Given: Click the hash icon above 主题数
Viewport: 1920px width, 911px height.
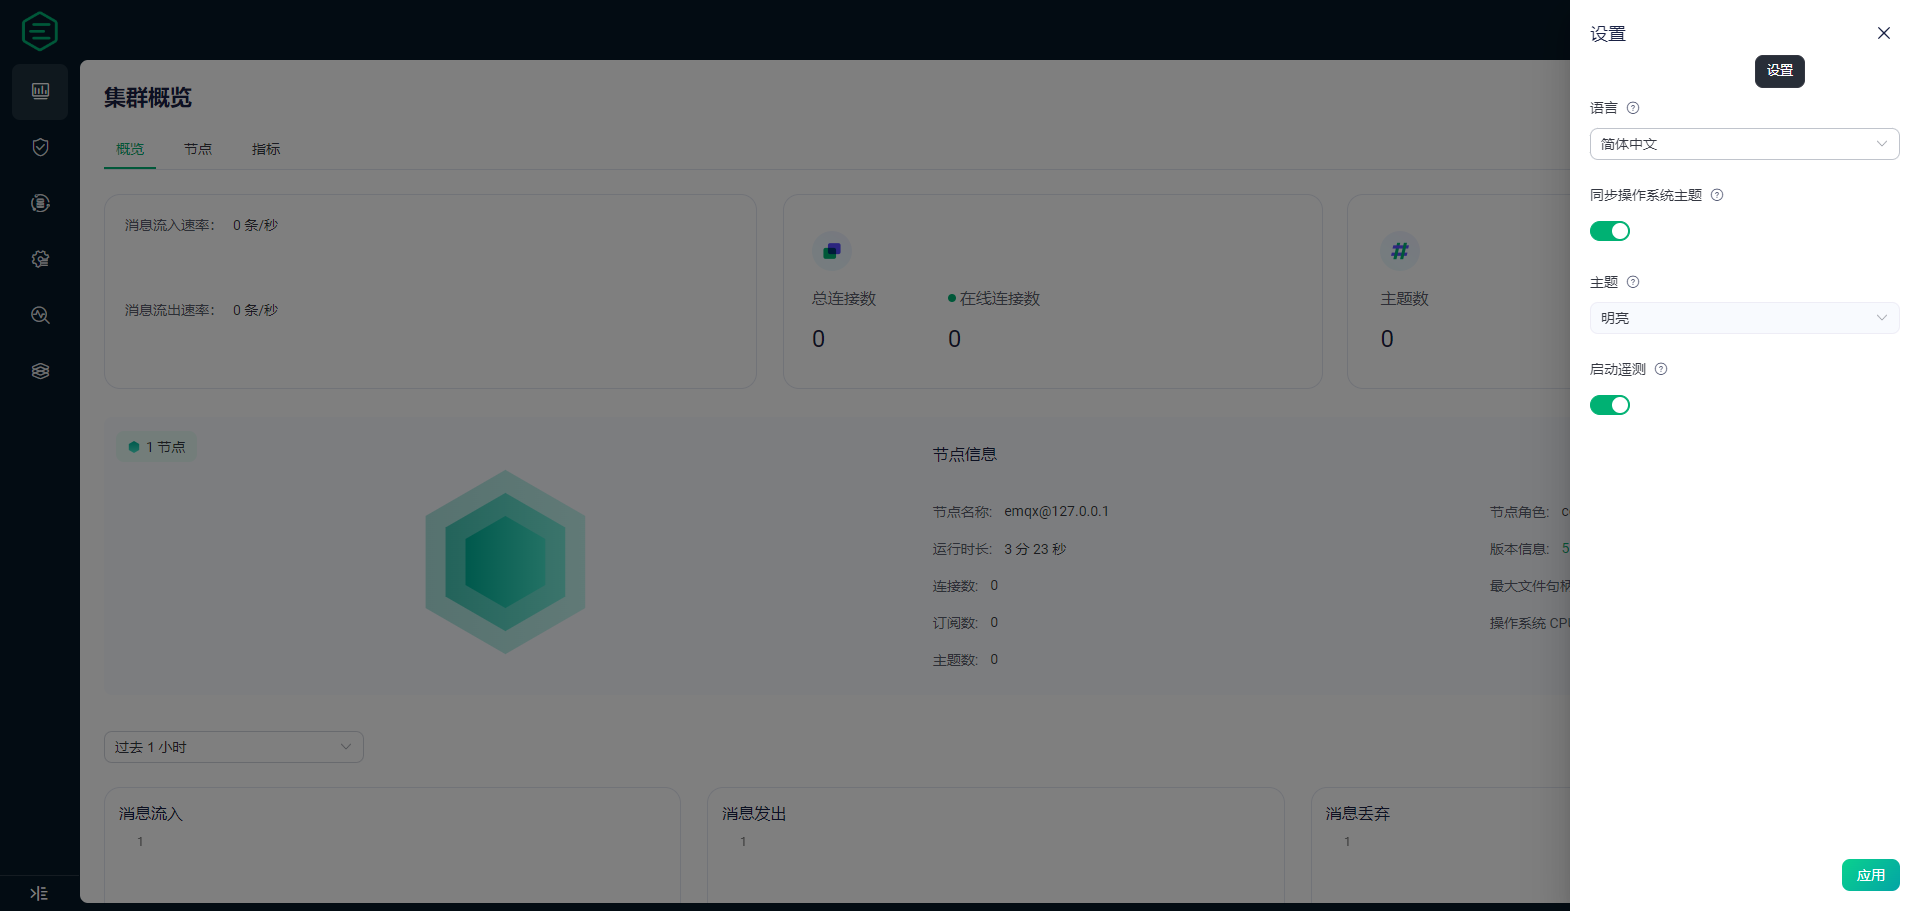Looking at the screenshot, I should [x=1400, y=251].
